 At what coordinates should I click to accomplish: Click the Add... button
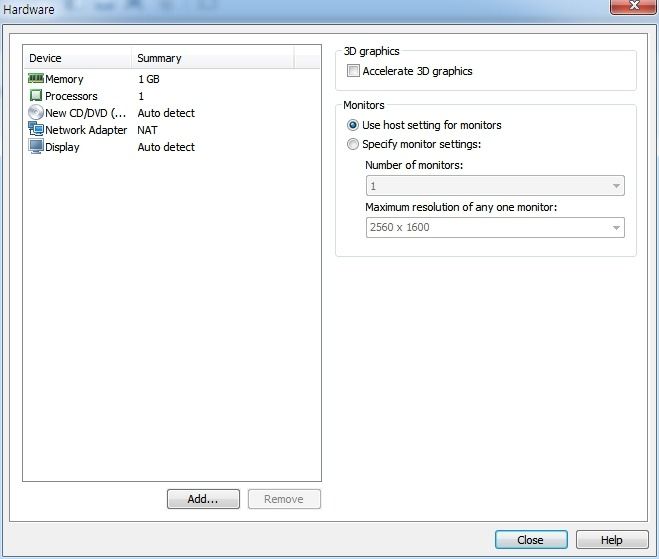coord(203,499)
